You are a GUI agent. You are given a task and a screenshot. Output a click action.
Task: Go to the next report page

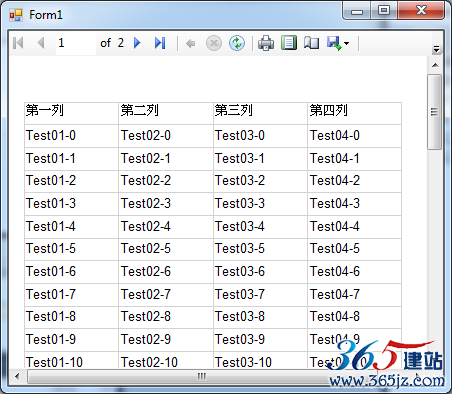137,43
